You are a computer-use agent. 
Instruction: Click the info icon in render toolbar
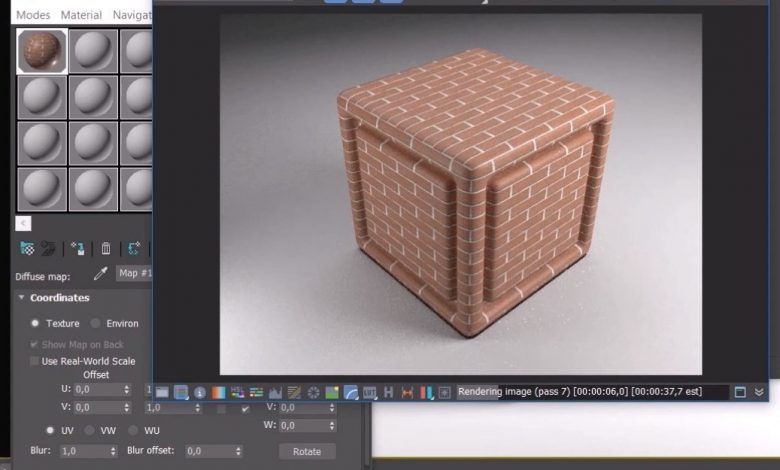pyautogui.click(x=199, y=392)
